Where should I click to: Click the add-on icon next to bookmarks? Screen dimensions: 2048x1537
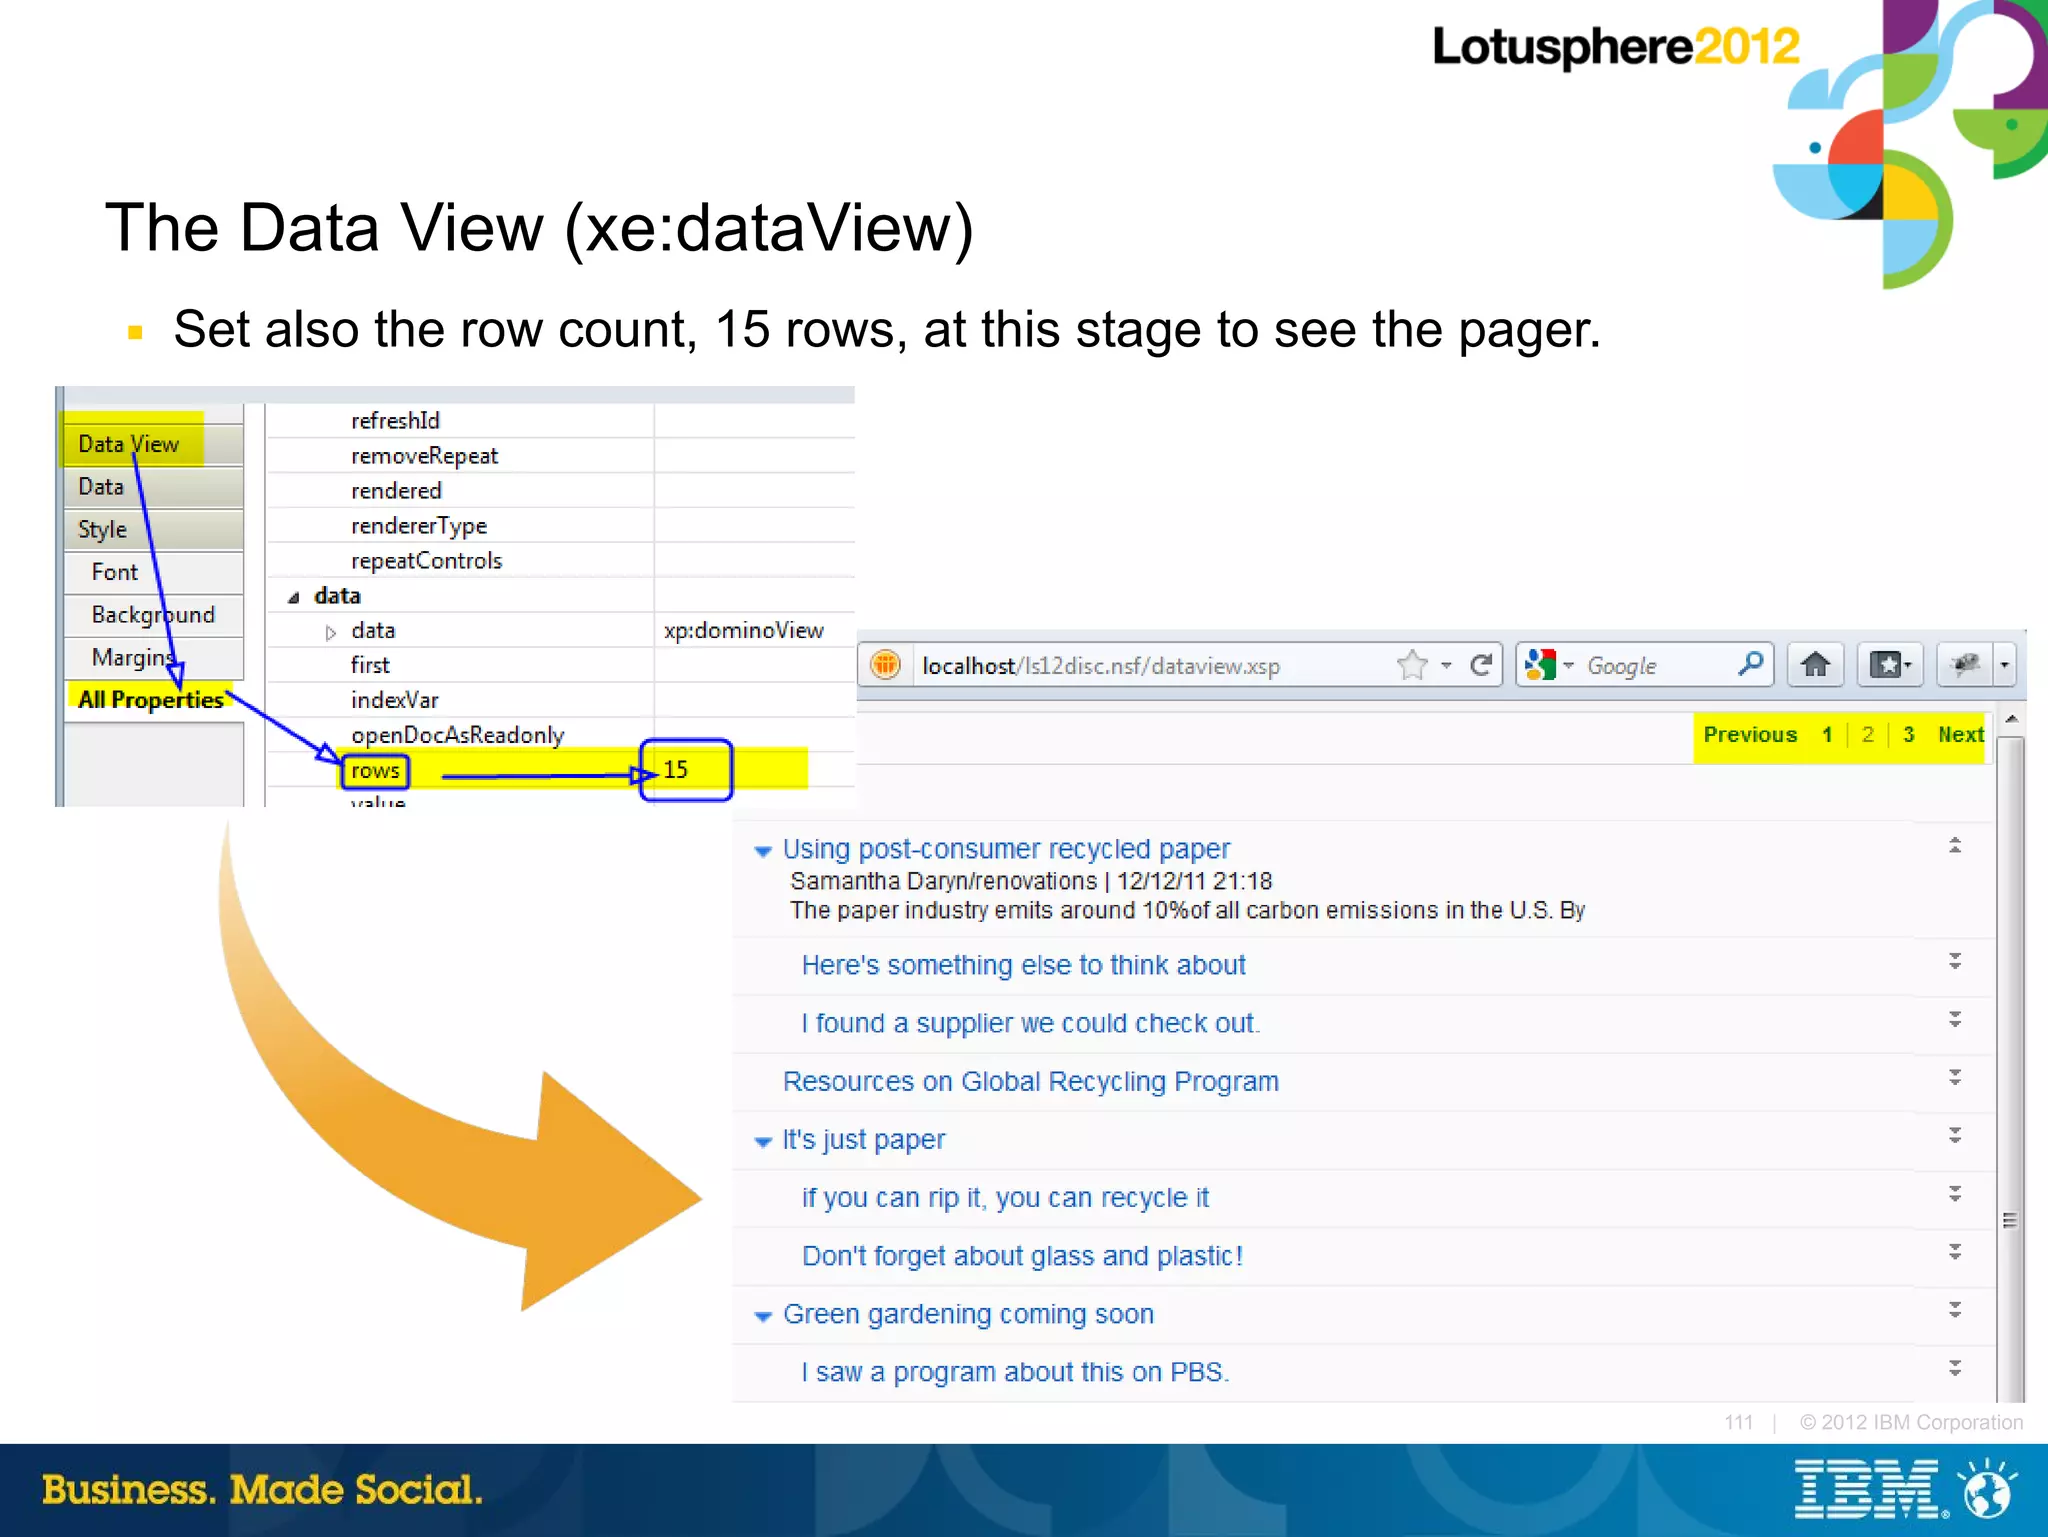click(x=1965, y=665)
